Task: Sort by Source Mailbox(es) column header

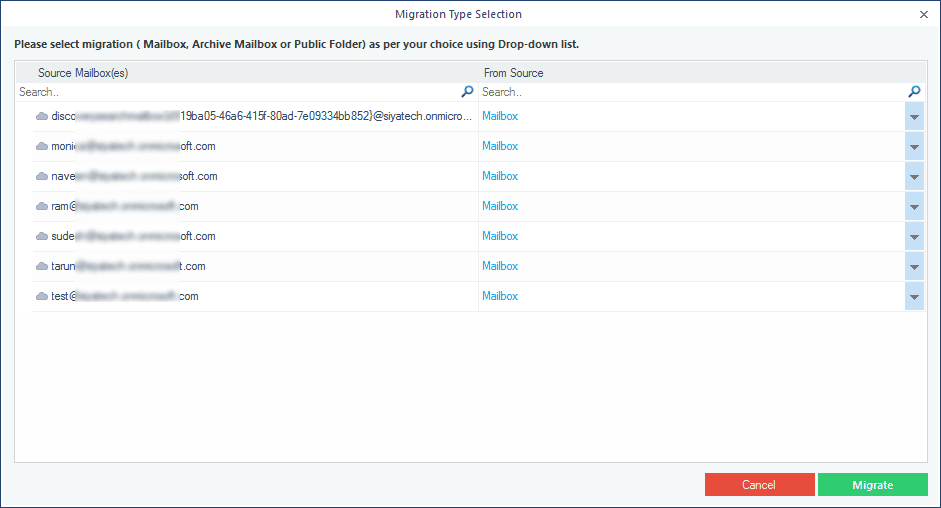Action: pos(83,73)
